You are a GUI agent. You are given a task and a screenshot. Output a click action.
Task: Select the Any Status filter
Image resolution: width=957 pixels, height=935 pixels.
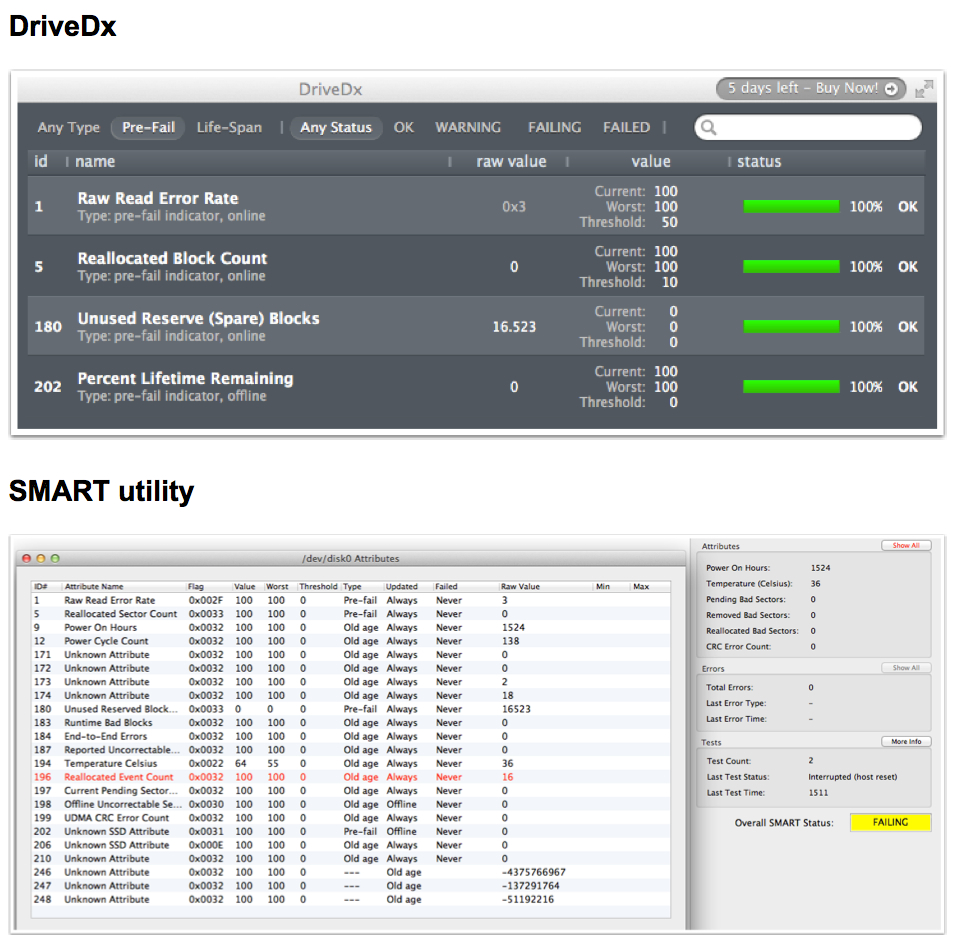(x=336, y=128)
